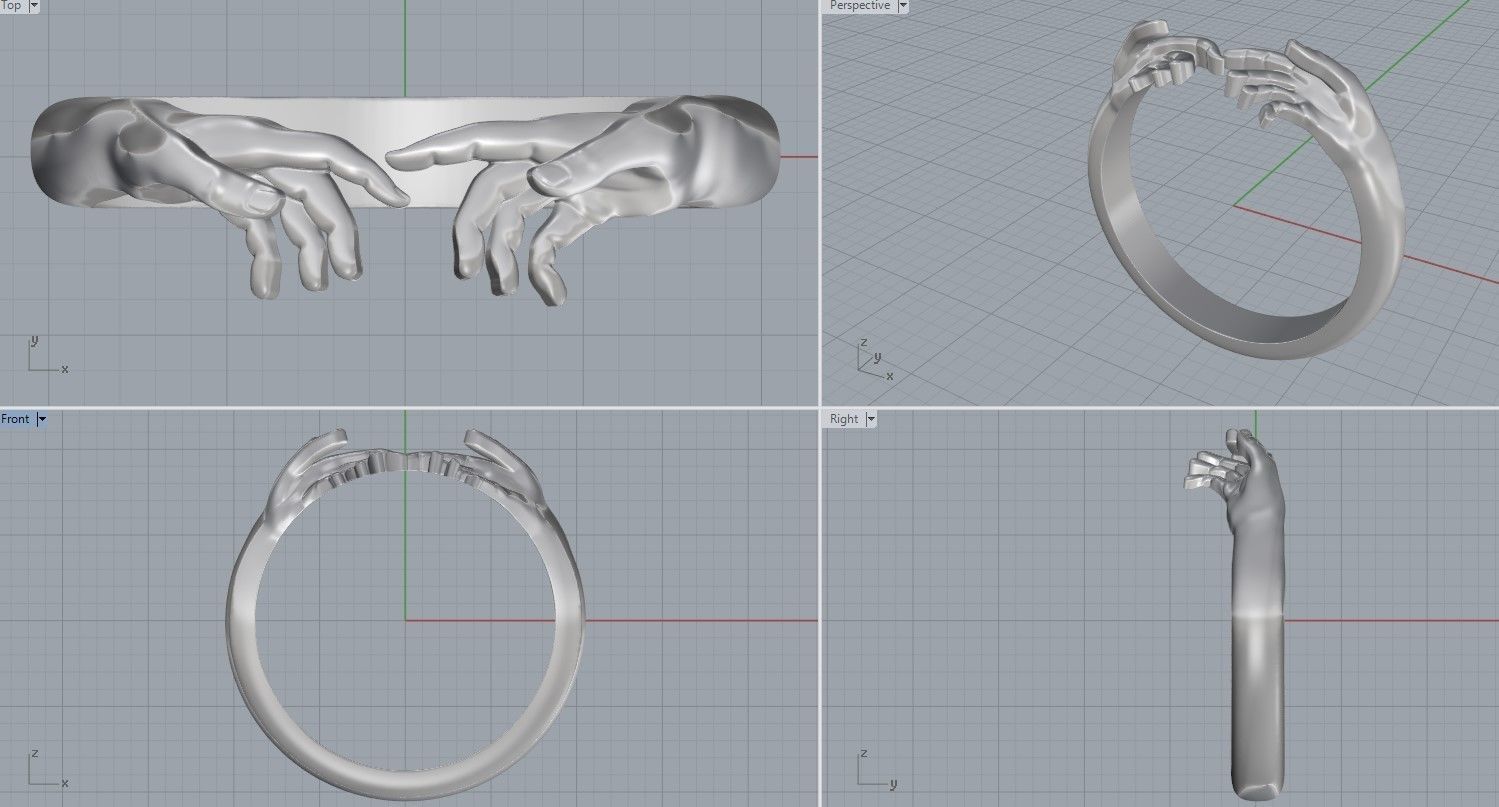The image size is (1499, 807).
Task: Open the Top viewport dropdown arrow
Action: pyautogui.click(x=35, y=5)
